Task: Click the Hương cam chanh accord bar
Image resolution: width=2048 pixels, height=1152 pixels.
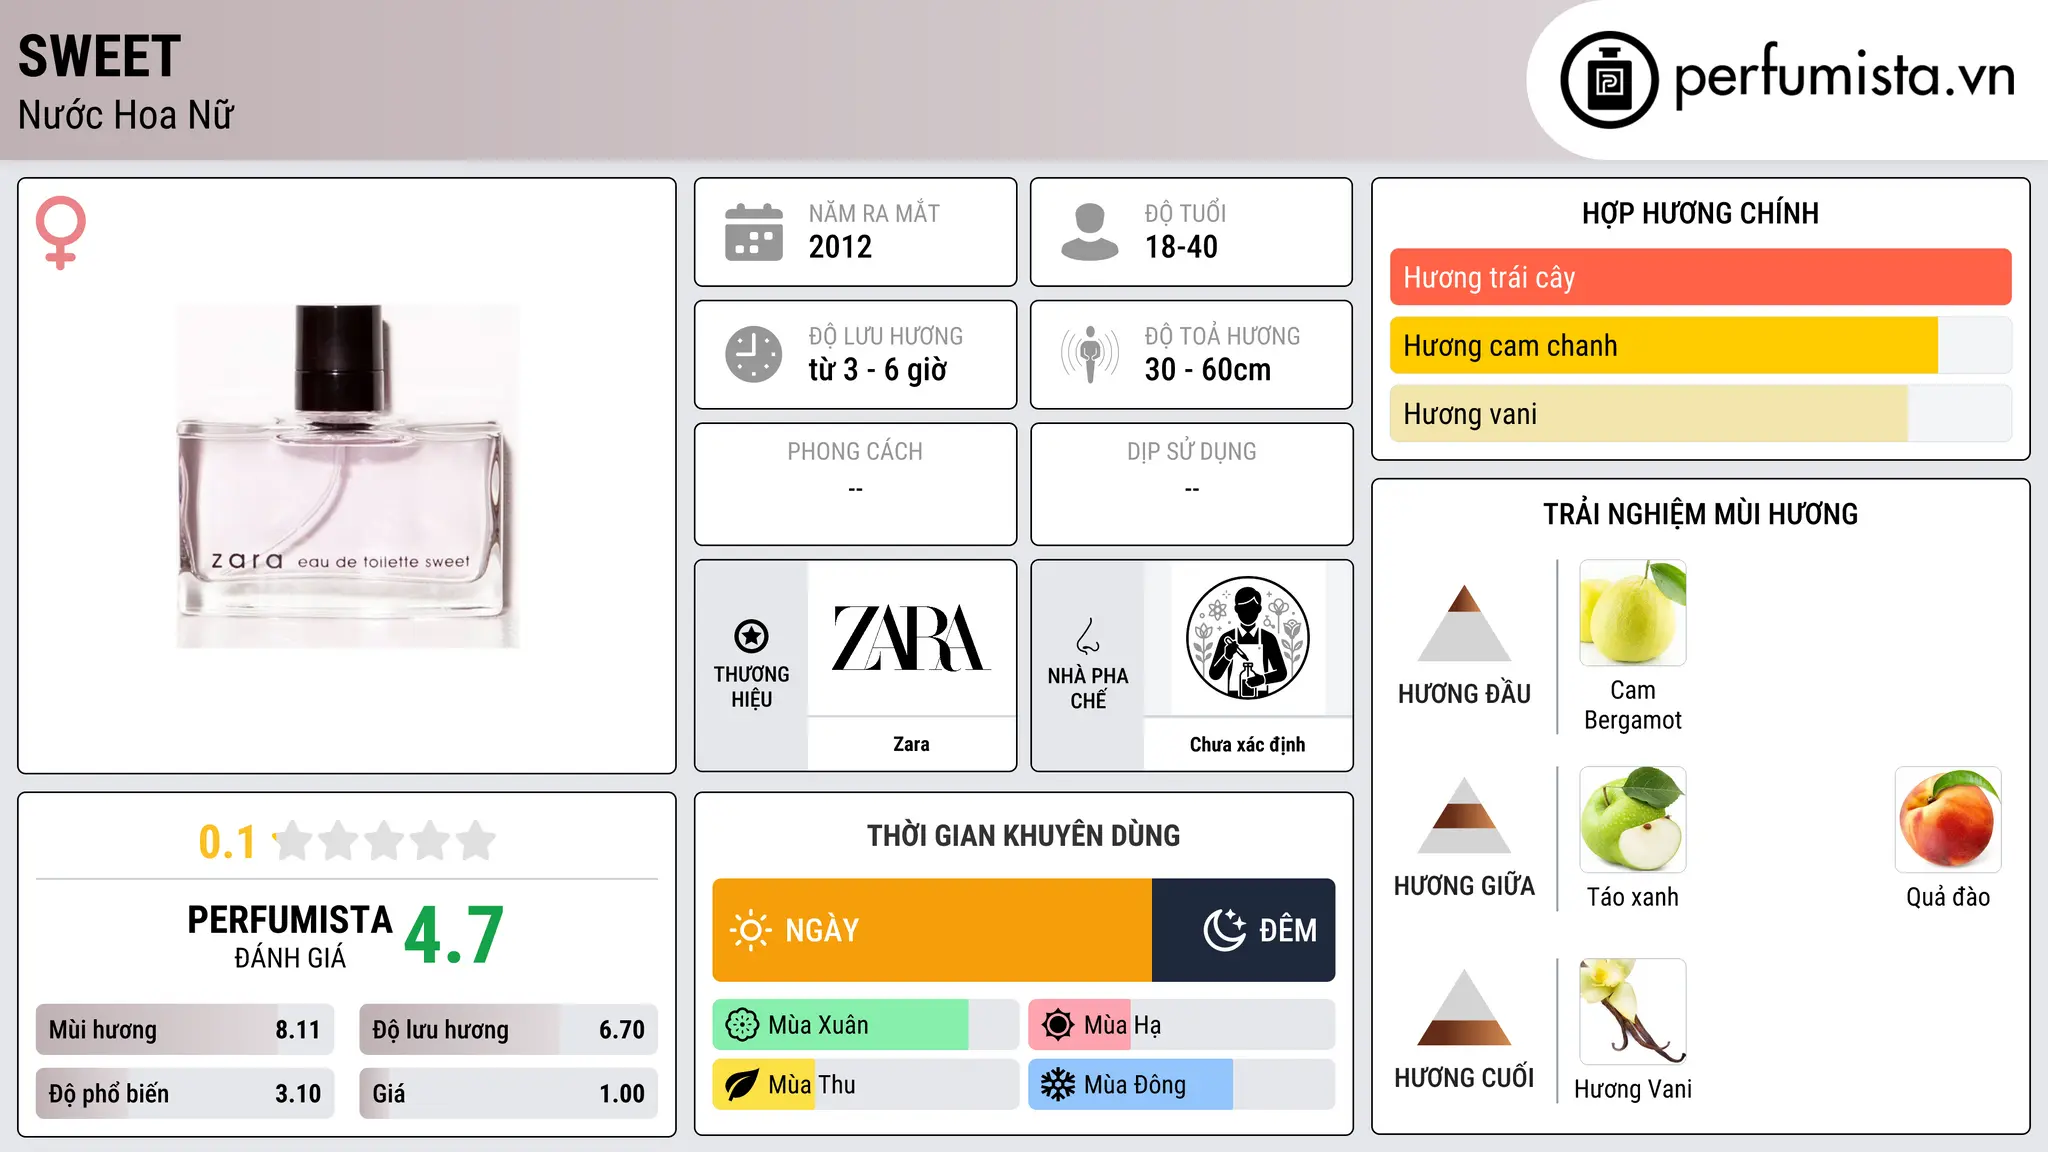Action: coord(1700,346)
